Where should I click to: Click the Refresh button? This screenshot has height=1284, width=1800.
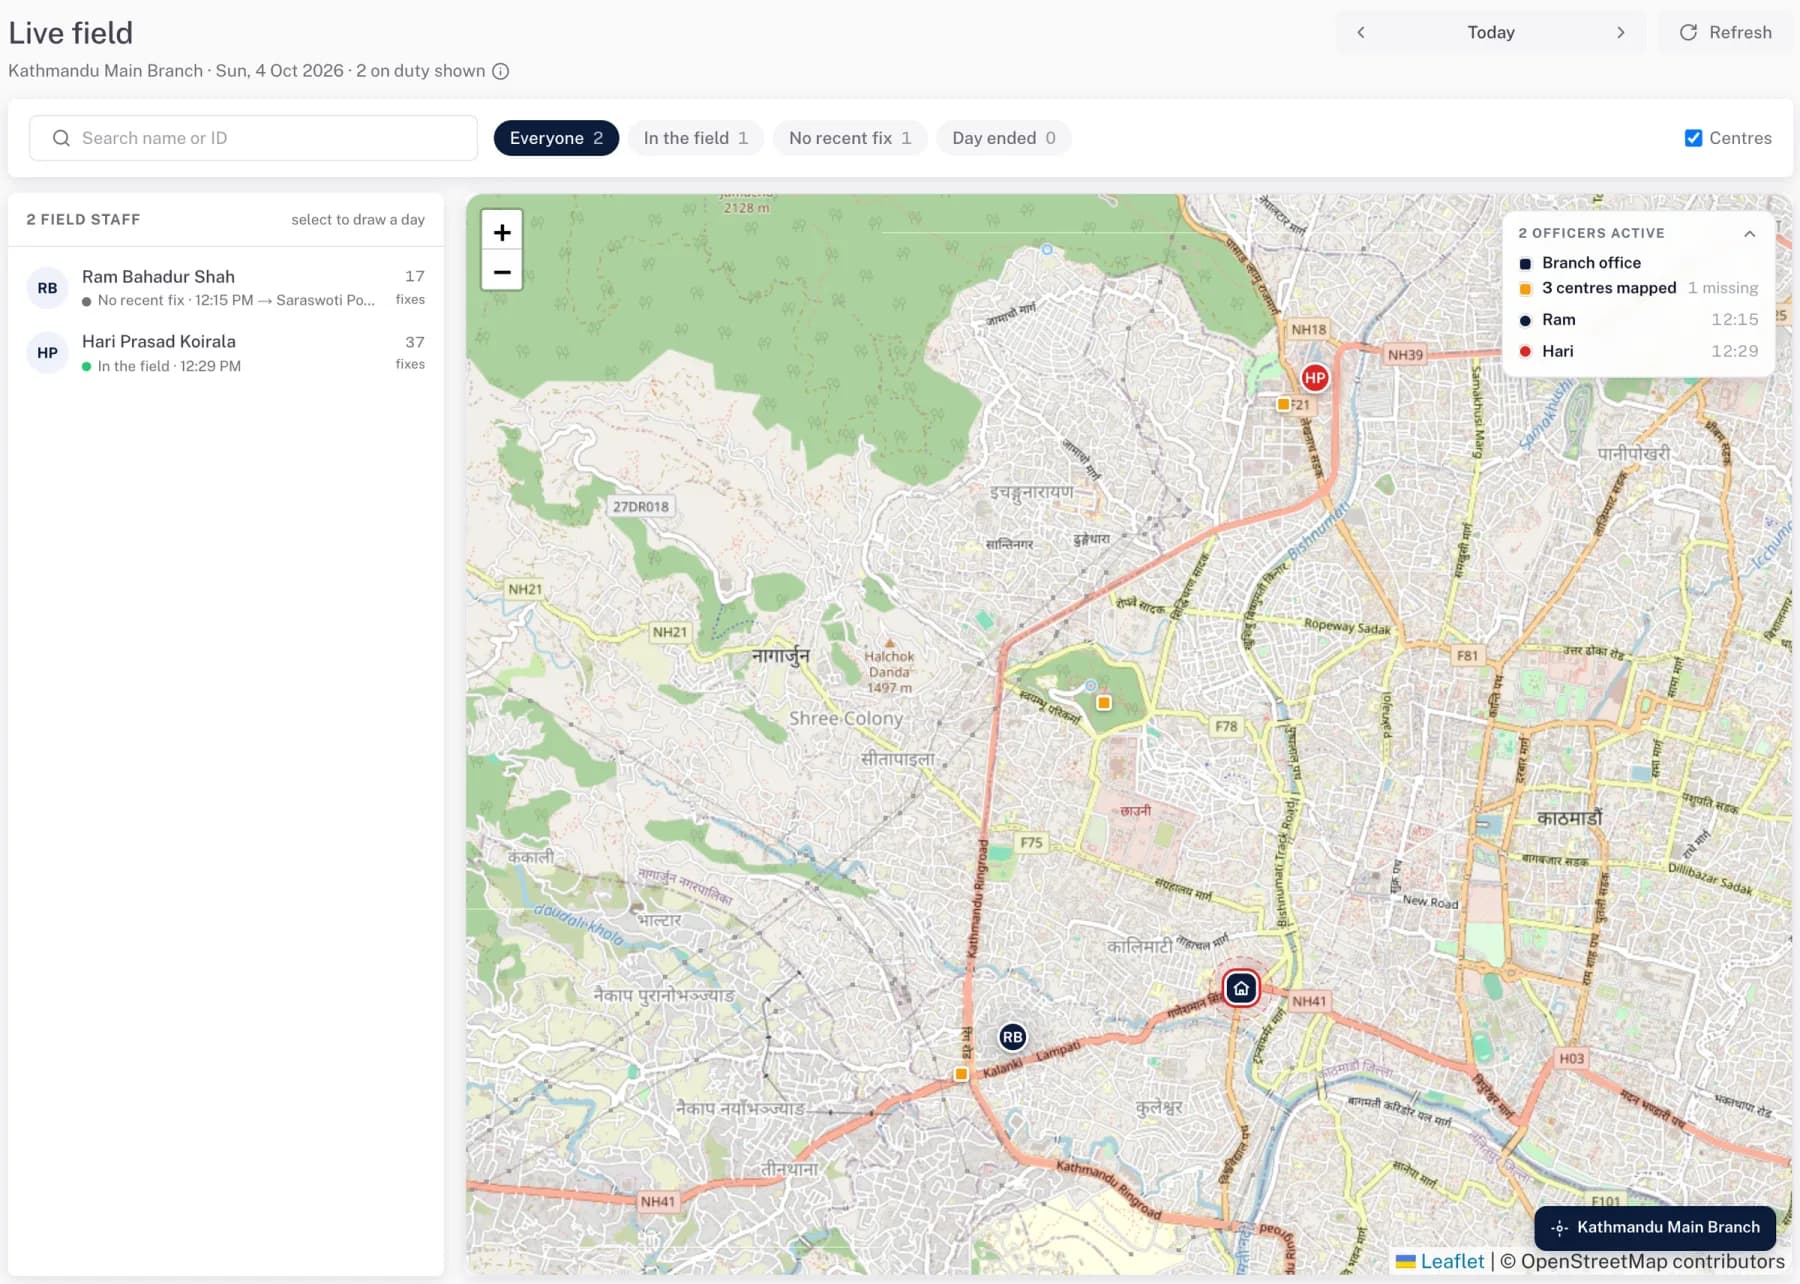[x=1725, y=32]
